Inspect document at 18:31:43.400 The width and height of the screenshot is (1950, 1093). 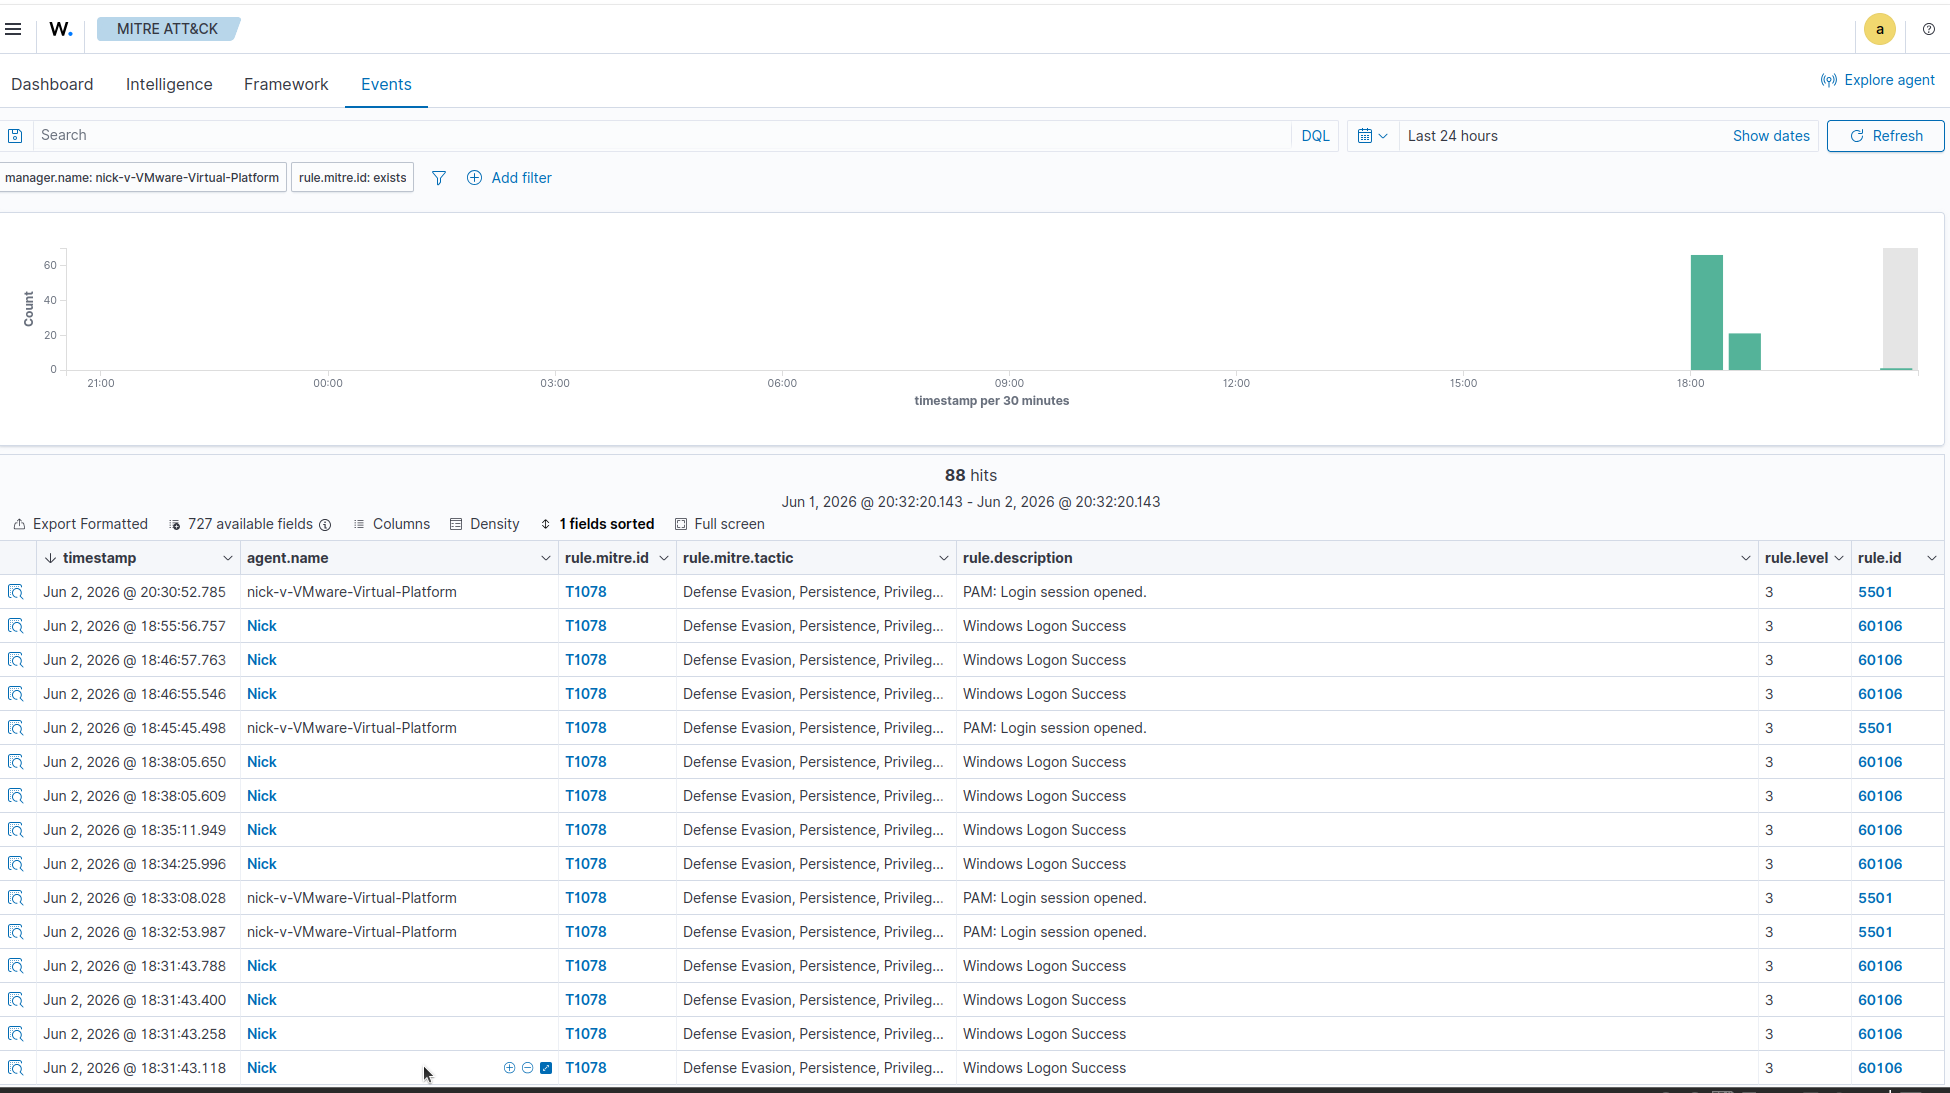click(16, 1000)
